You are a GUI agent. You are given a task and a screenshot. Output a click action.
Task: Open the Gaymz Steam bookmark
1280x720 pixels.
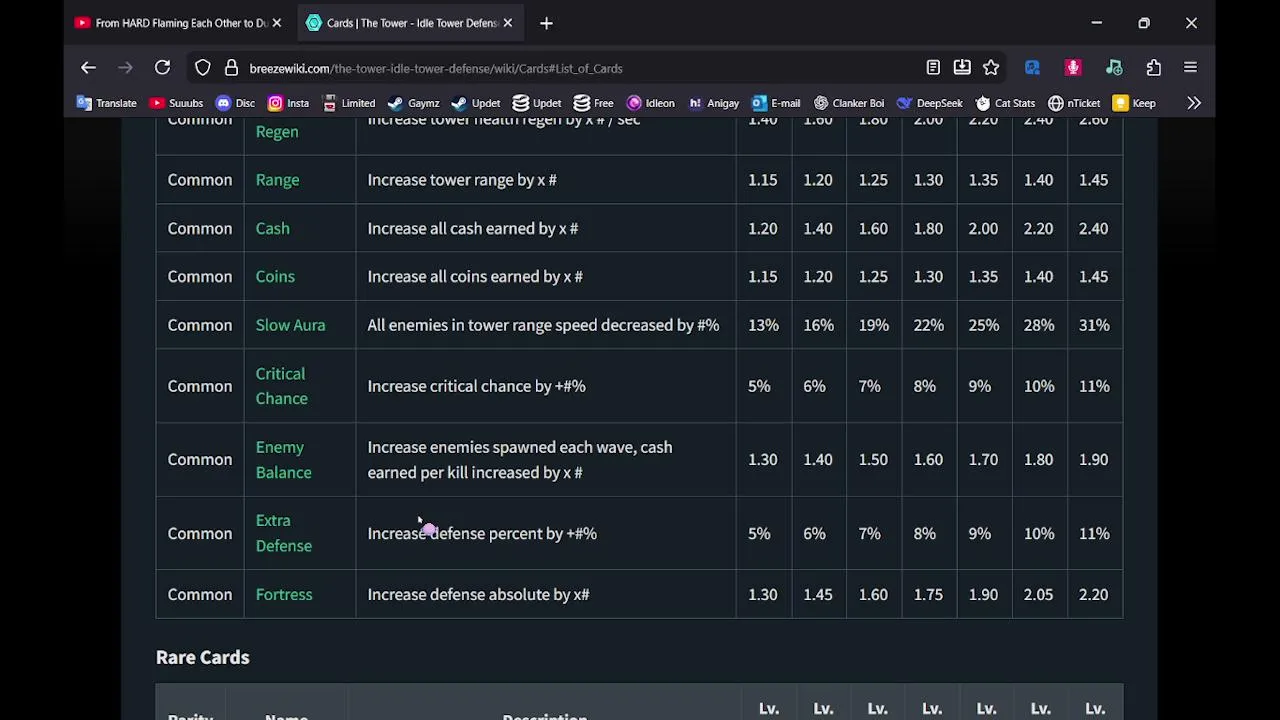click(413, 103)
